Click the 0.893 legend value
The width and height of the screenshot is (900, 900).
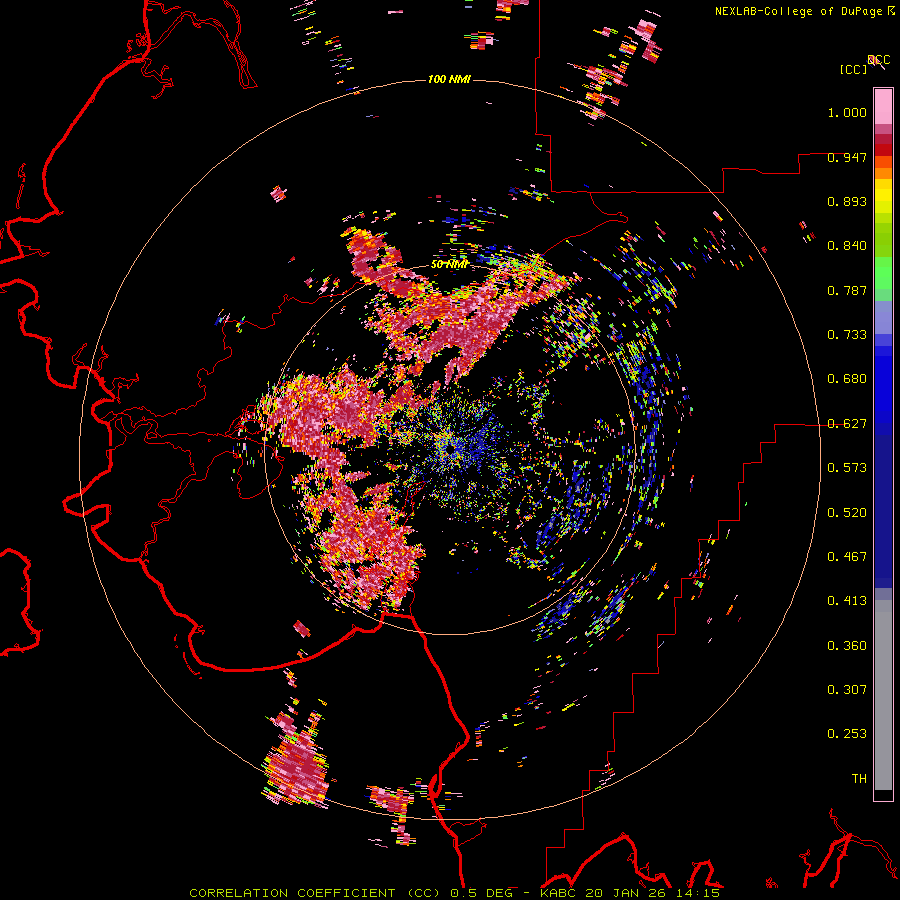(847, 201)
